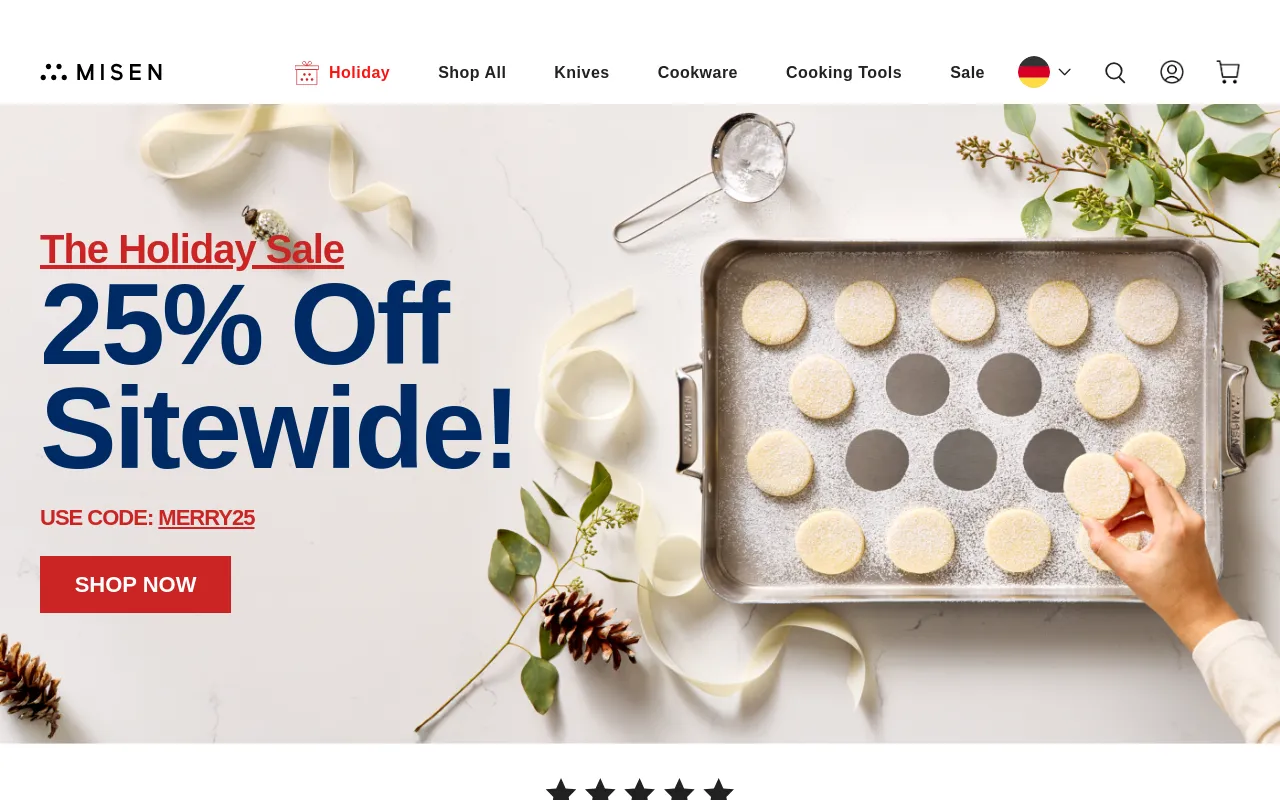Open the Knives menu
The width and height of the screenshot is (1280, 800).
point(582,72)
